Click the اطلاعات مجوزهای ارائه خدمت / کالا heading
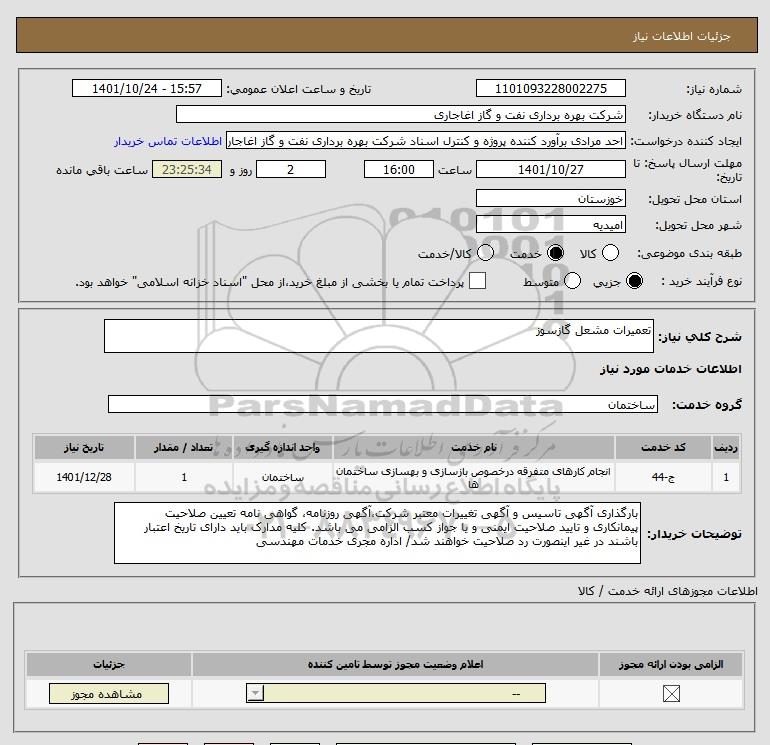Image resolution: width=770 pixels, height=745 pixels. (668, 591)
